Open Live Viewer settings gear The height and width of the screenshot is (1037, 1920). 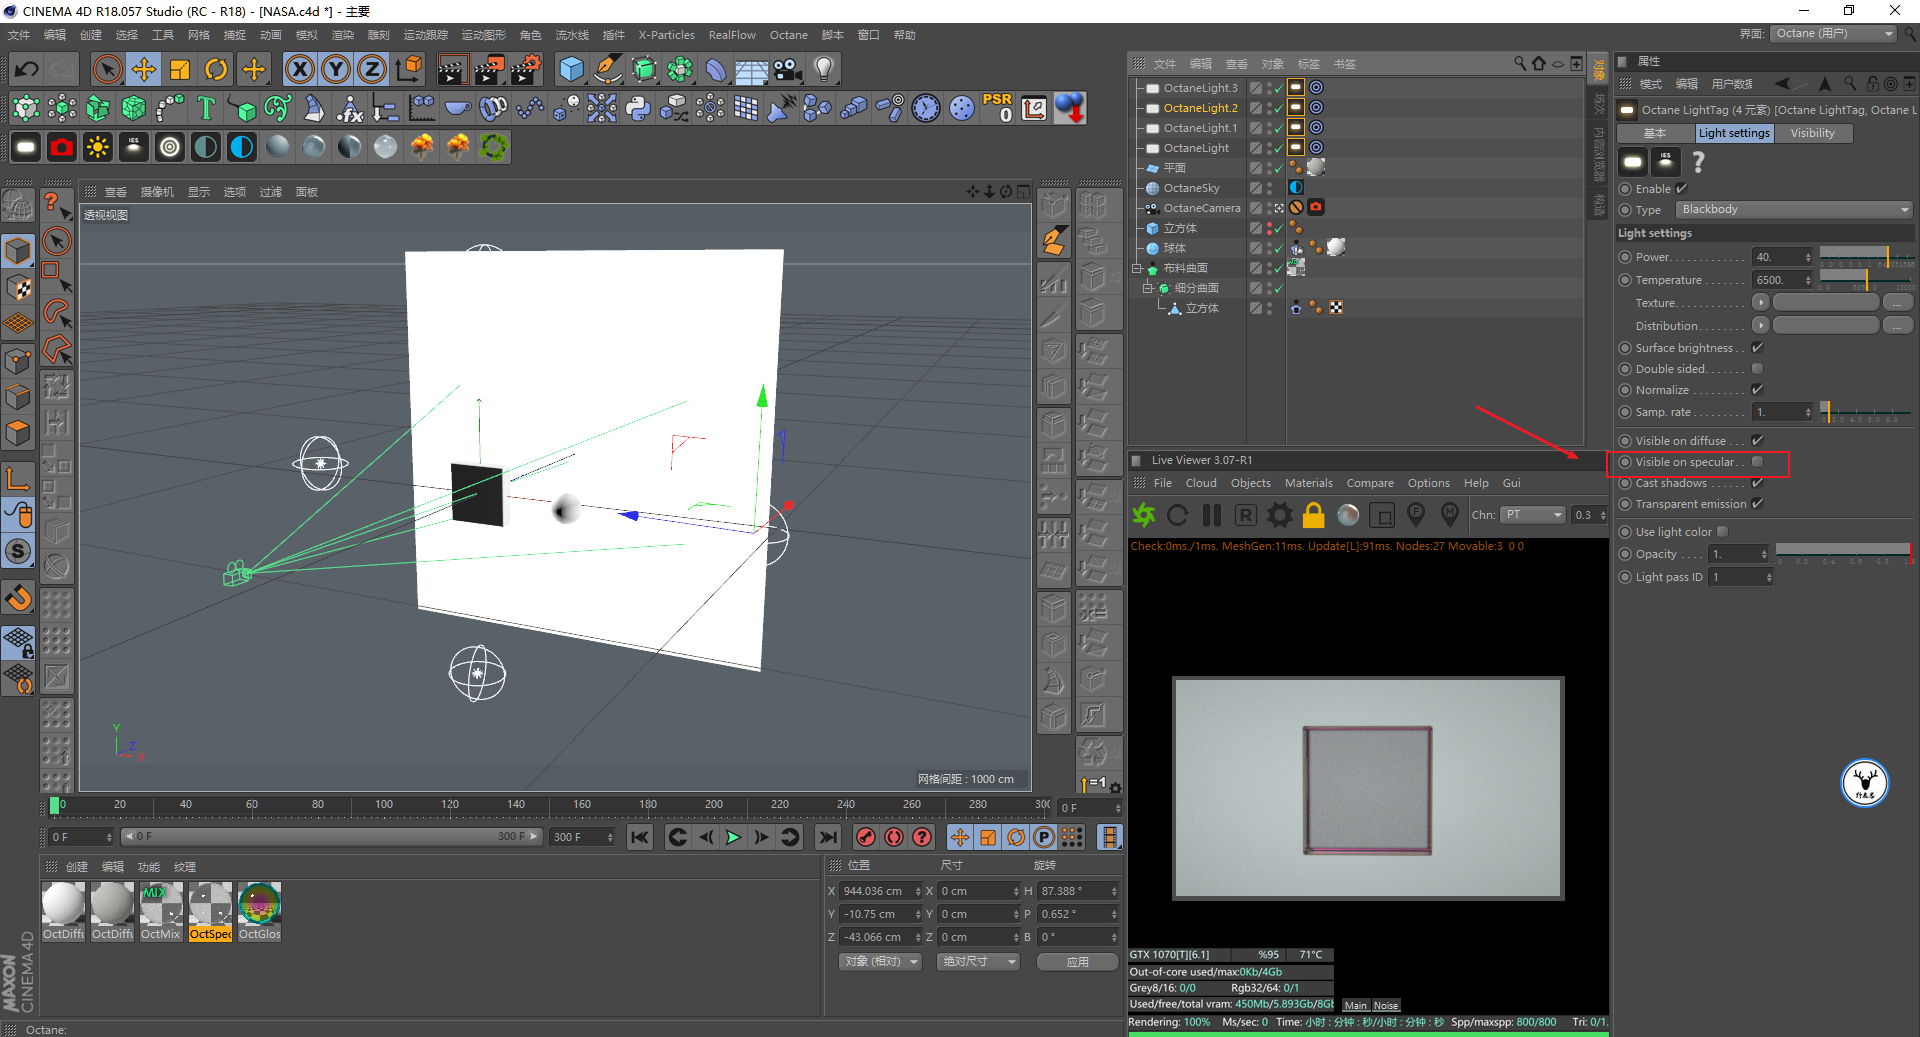[x=1280, y=515]
